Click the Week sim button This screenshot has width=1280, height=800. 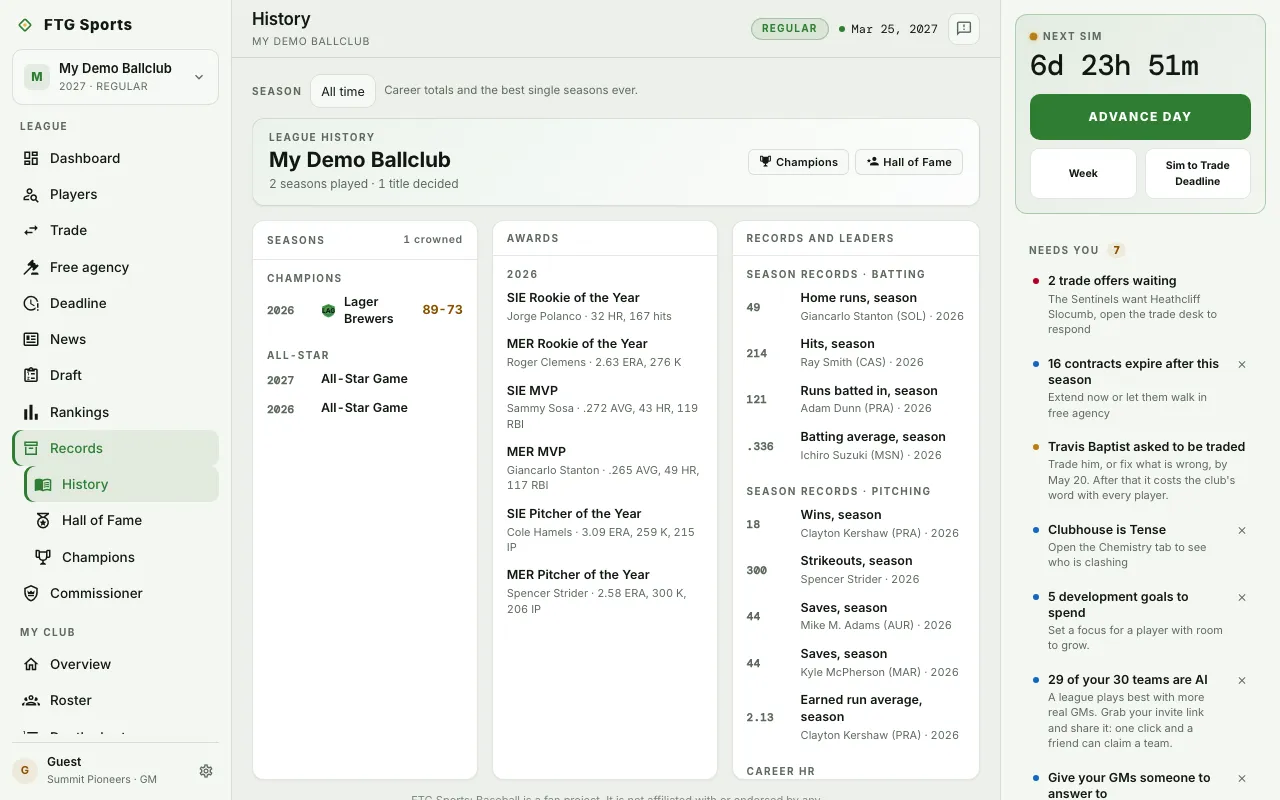click(1083, 173)
